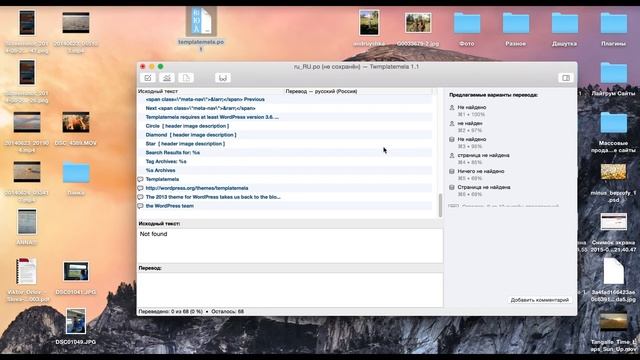
Task: Select 'Templatemela requires at least WordPress version' row
Action: click(284, 117)
